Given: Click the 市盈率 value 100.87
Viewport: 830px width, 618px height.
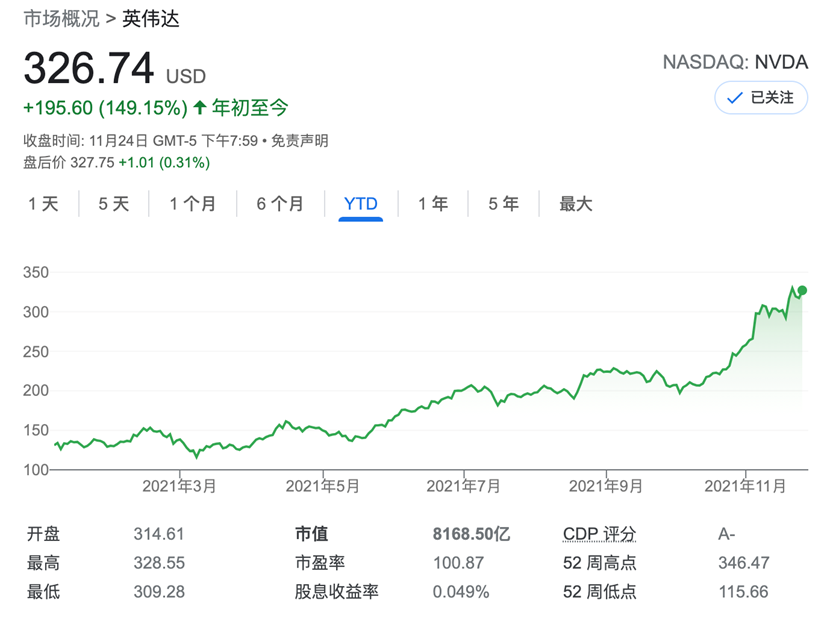Looking at the screenshot, I should [x=458, y=563].
